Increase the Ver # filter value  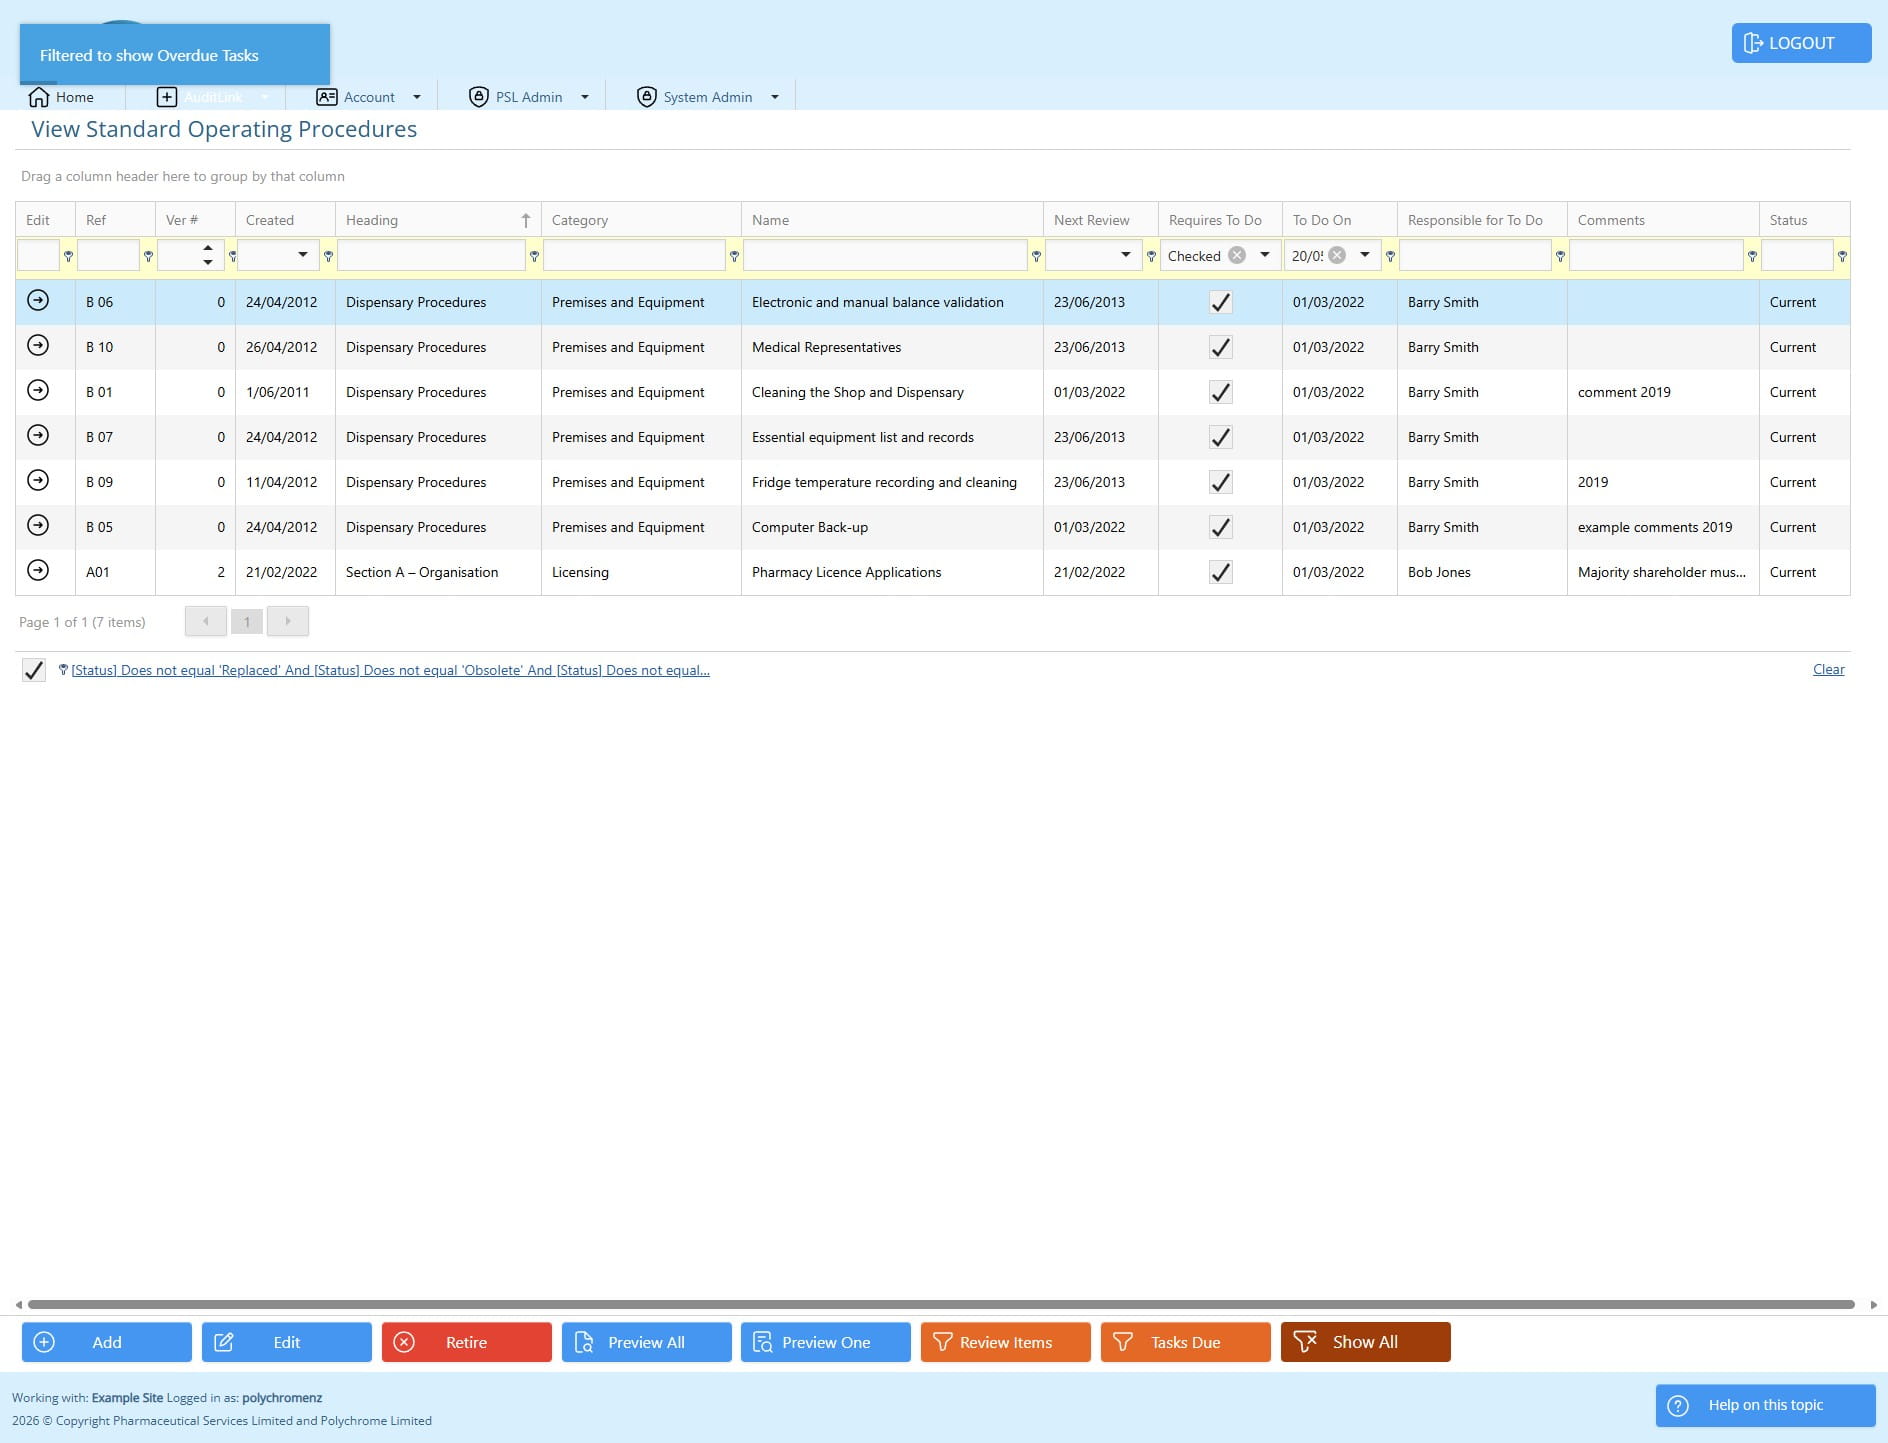point(208,248)
